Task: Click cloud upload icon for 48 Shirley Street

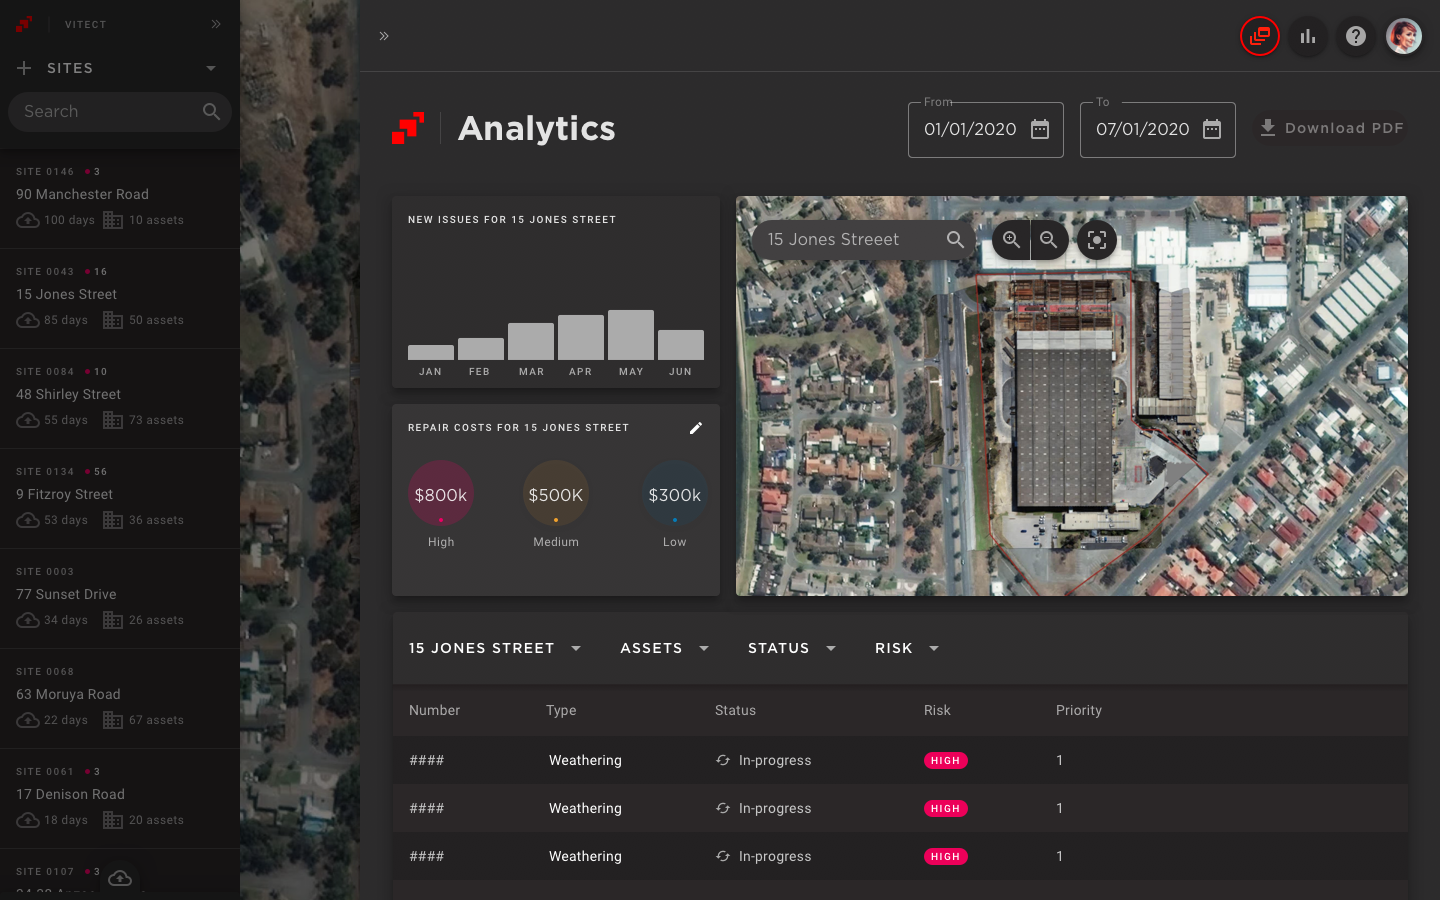Action: (28, 420)
